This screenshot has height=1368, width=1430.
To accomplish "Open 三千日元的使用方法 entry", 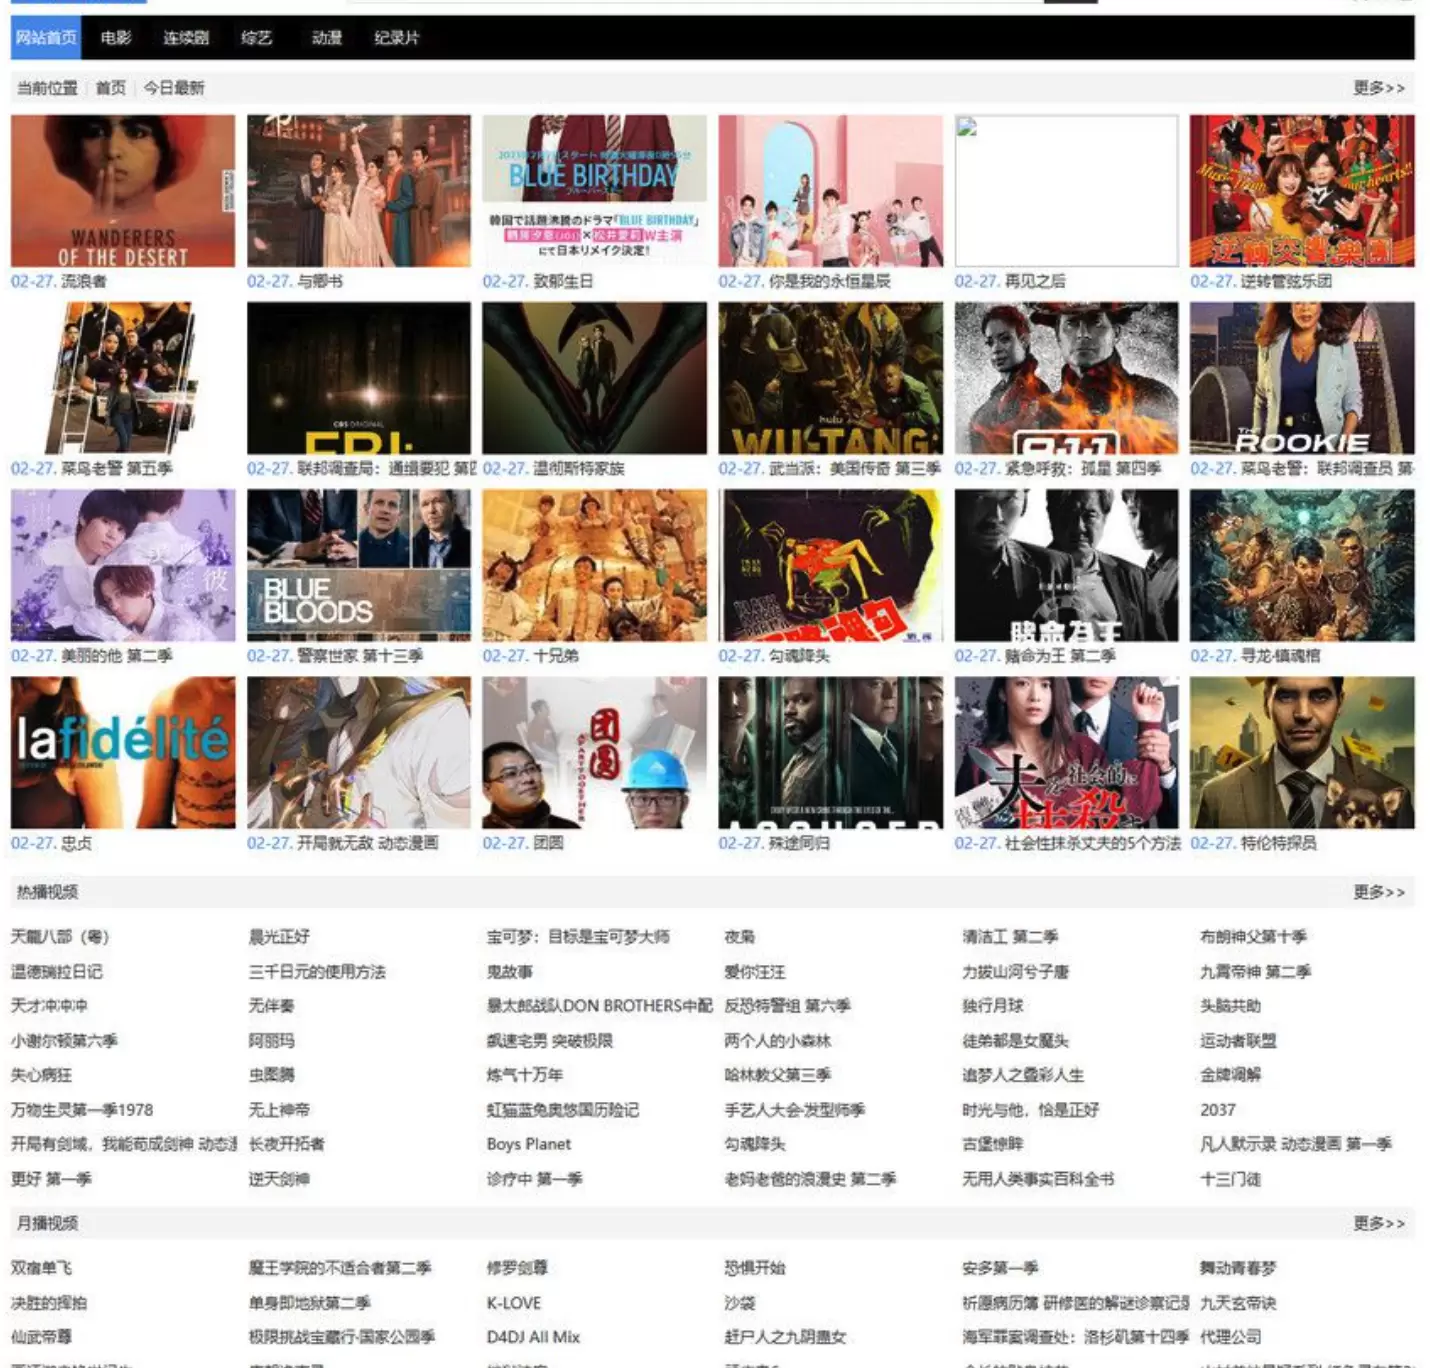I will point(317,972).
